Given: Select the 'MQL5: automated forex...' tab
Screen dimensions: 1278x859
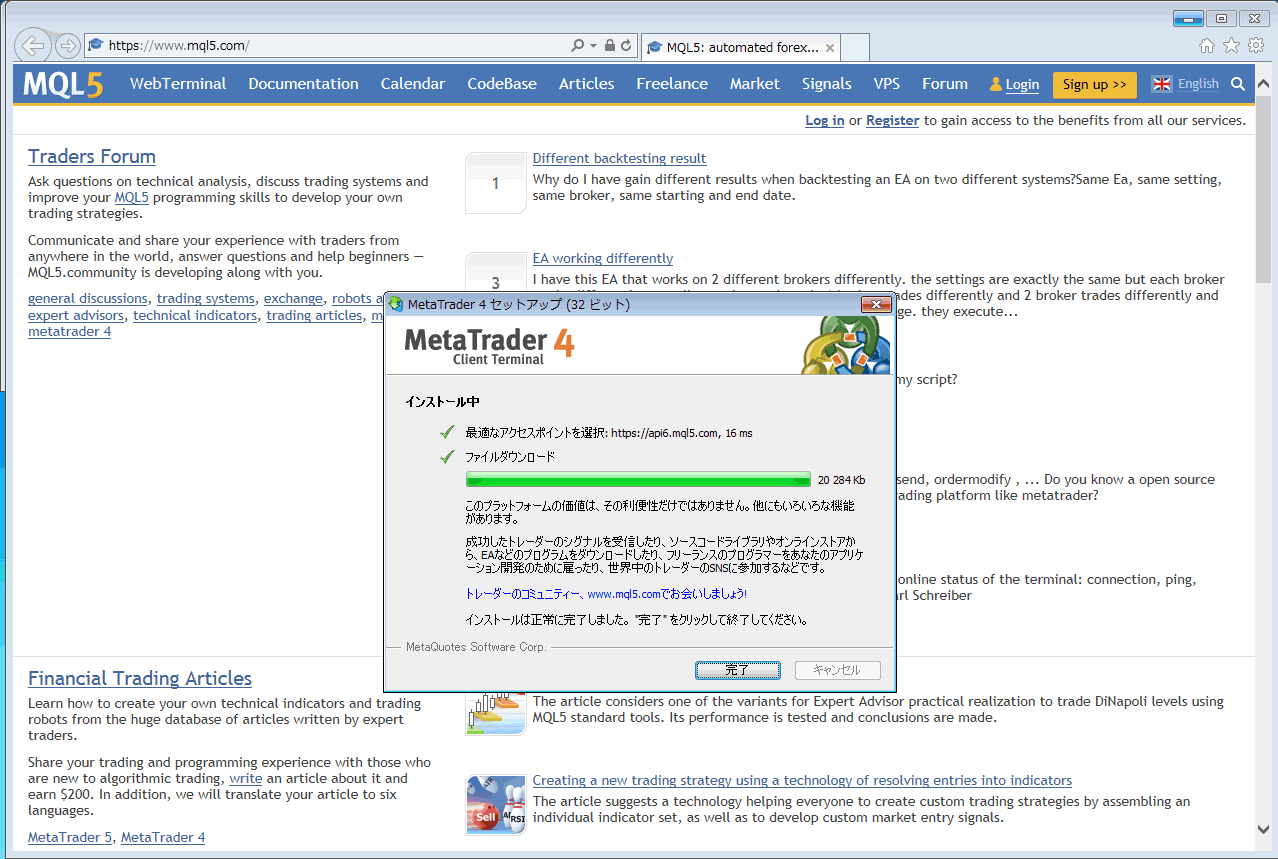Looking at the screenshot, I should (740, 47).
